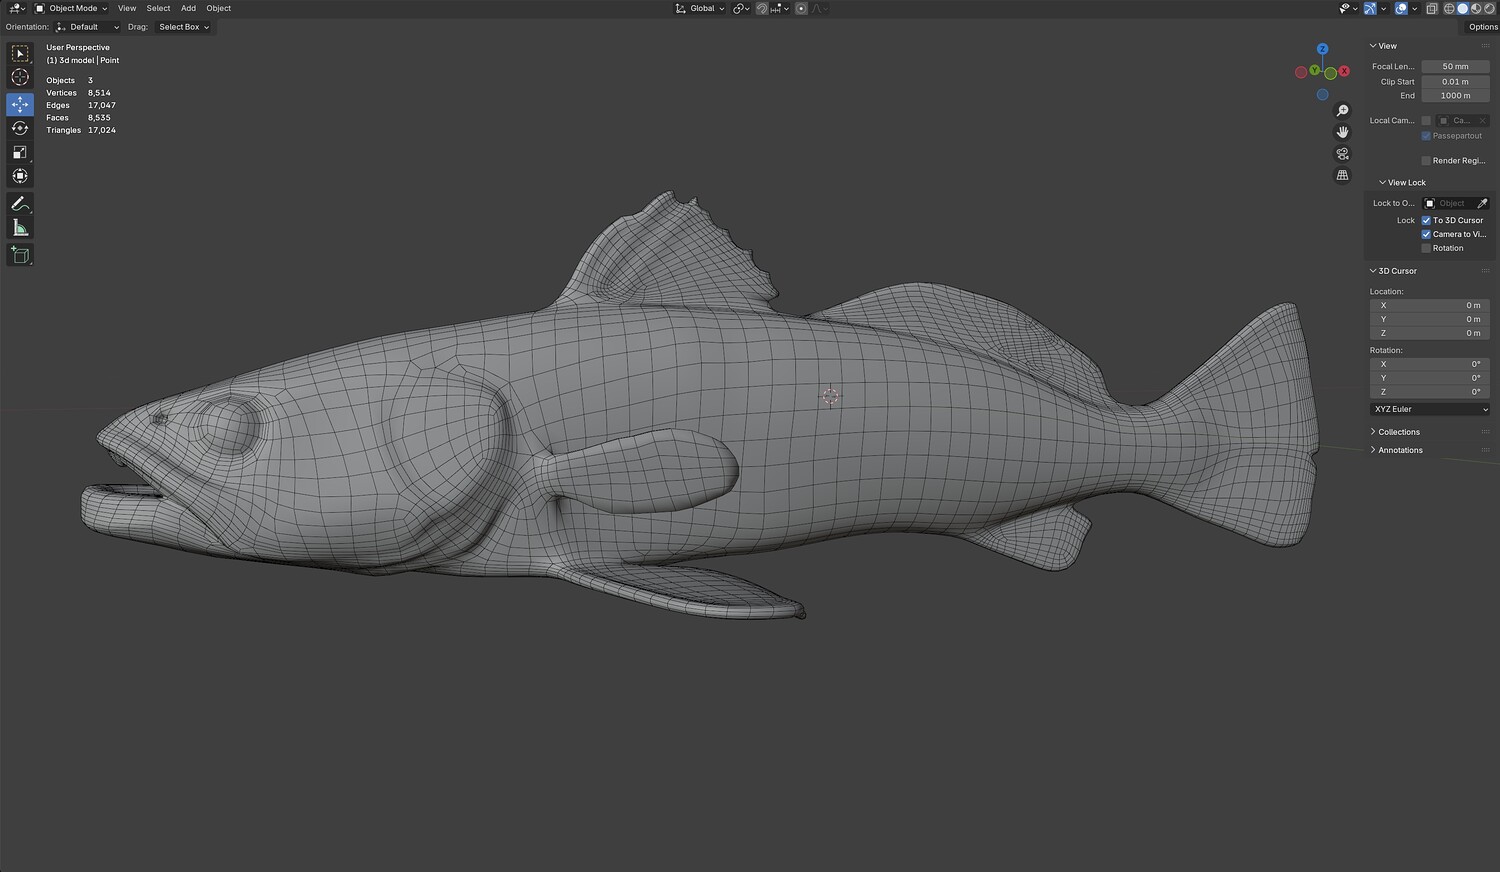Switch perspective/orthographic with grid icon

[1343, 175]
